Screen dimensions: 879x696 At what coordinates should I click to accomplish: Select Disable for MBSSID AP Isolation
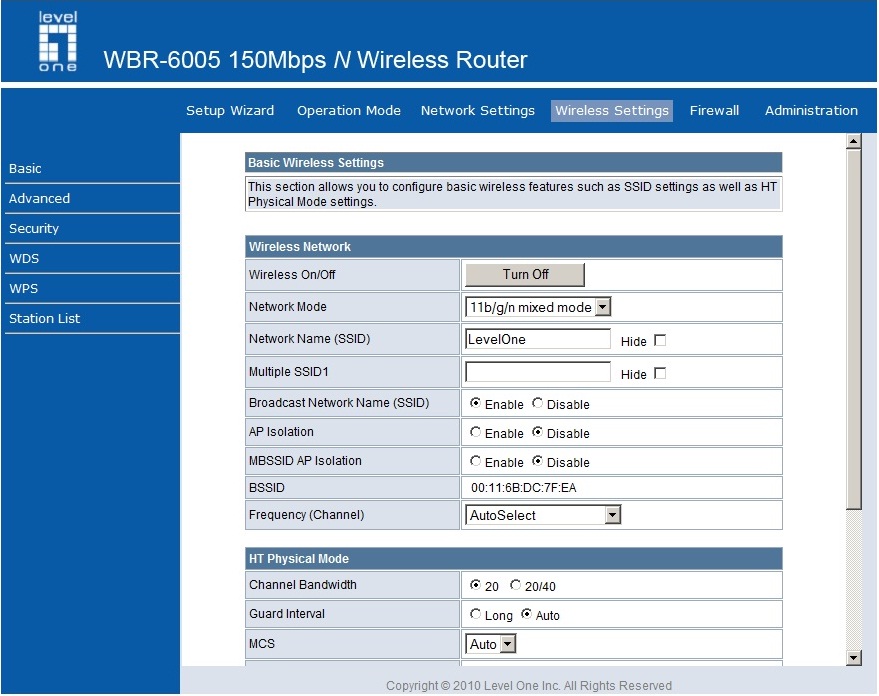(538, 461)
